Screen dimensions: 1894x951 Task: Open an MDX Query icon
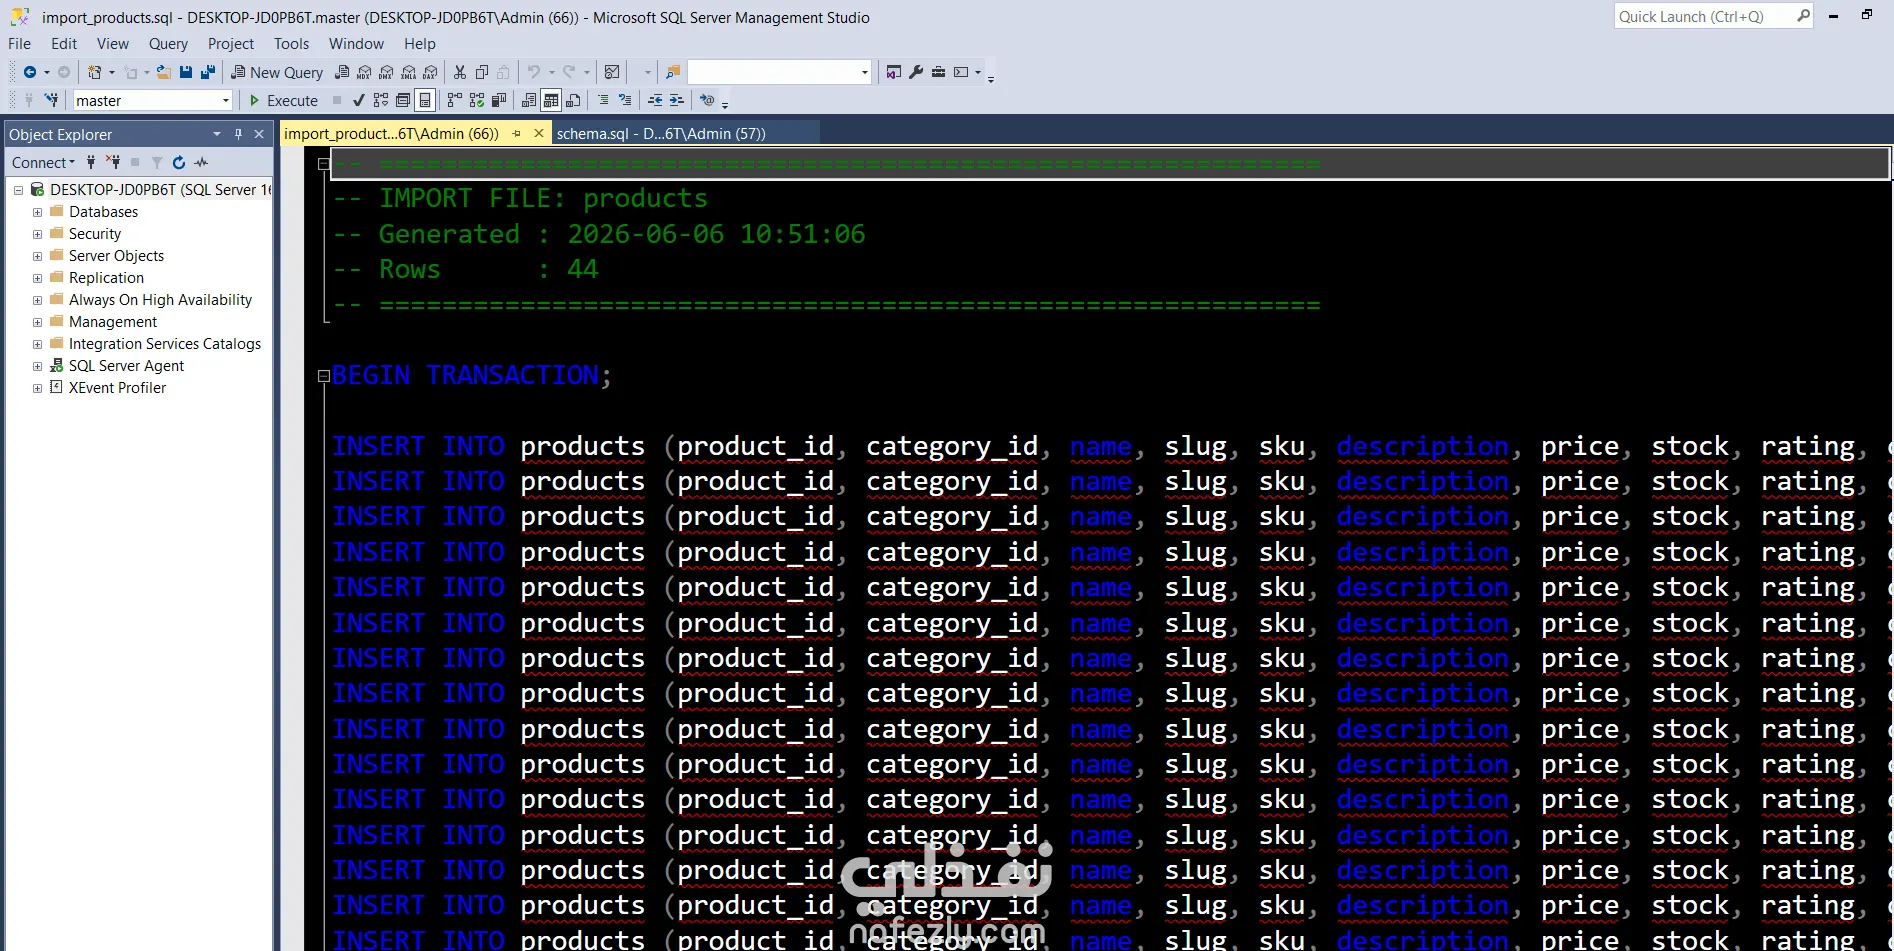[364, 72]
